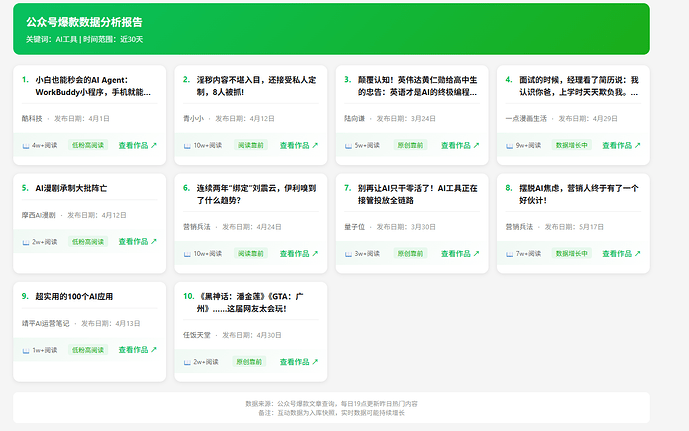
Task: Click title 别再让AI只干零活了
Action: pos(417,194)
